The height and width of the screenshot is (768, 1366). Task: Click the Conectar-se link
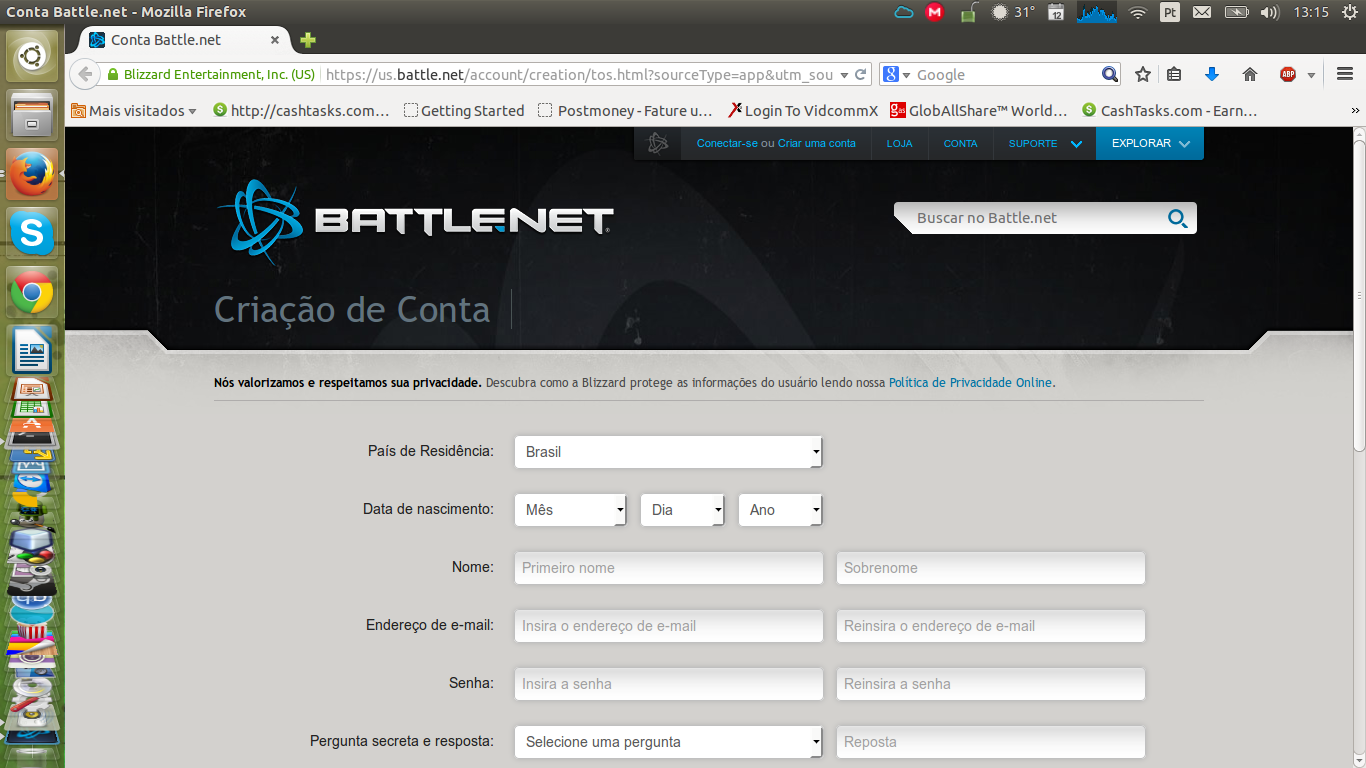(x=727, y=143)
